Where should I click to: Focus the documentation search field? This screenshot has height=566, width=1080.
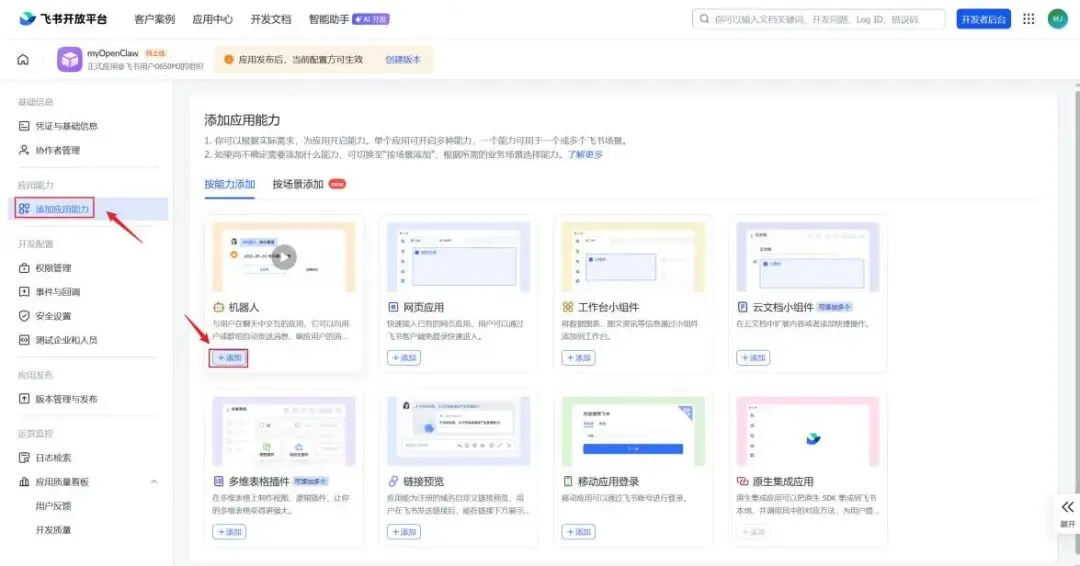coord(818,19)
